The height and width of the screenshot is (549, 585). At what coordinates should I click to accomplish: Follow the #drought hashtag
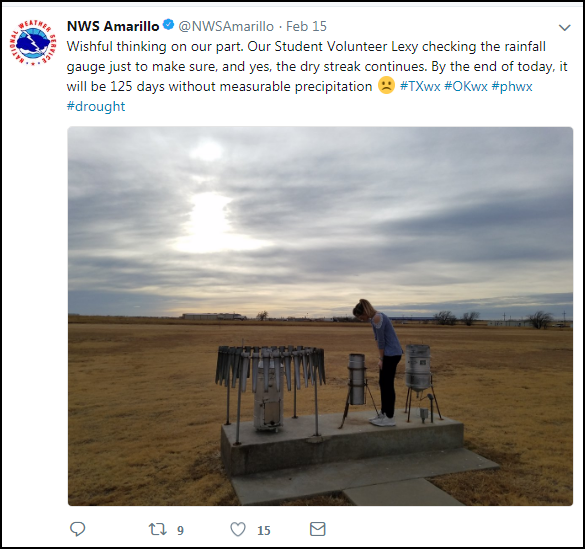click(x=96, y=106)
